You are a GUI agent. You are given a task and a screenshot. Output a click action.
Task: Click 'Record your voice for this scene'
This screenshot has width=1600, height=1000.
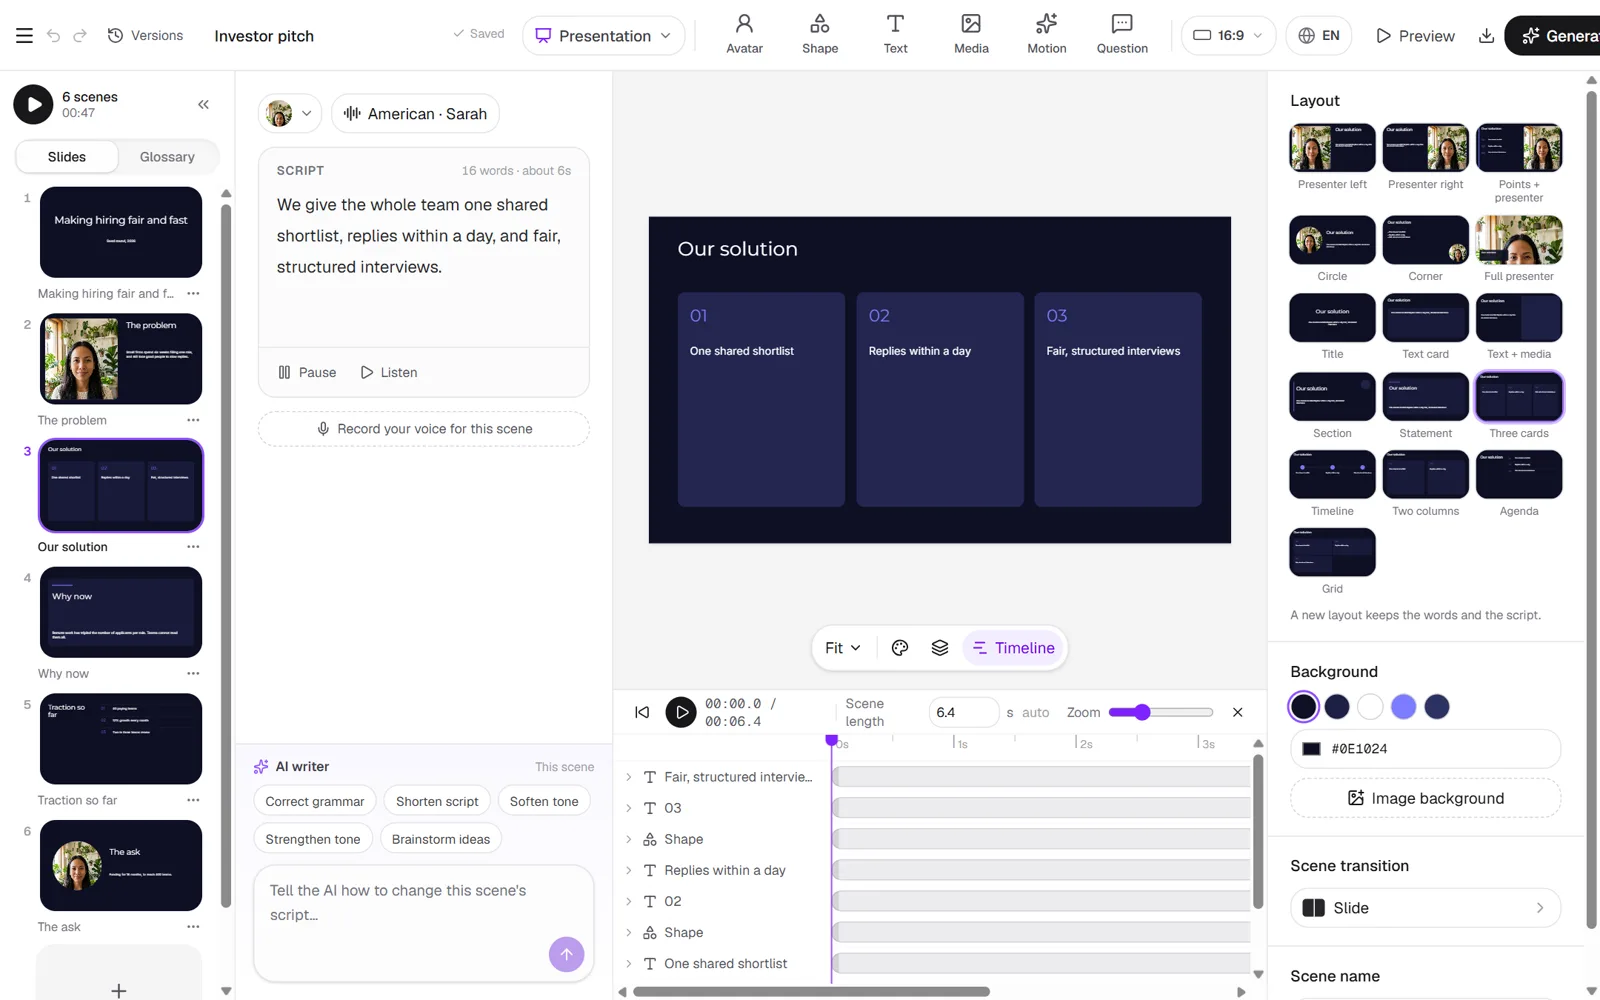tap(424, 429)
